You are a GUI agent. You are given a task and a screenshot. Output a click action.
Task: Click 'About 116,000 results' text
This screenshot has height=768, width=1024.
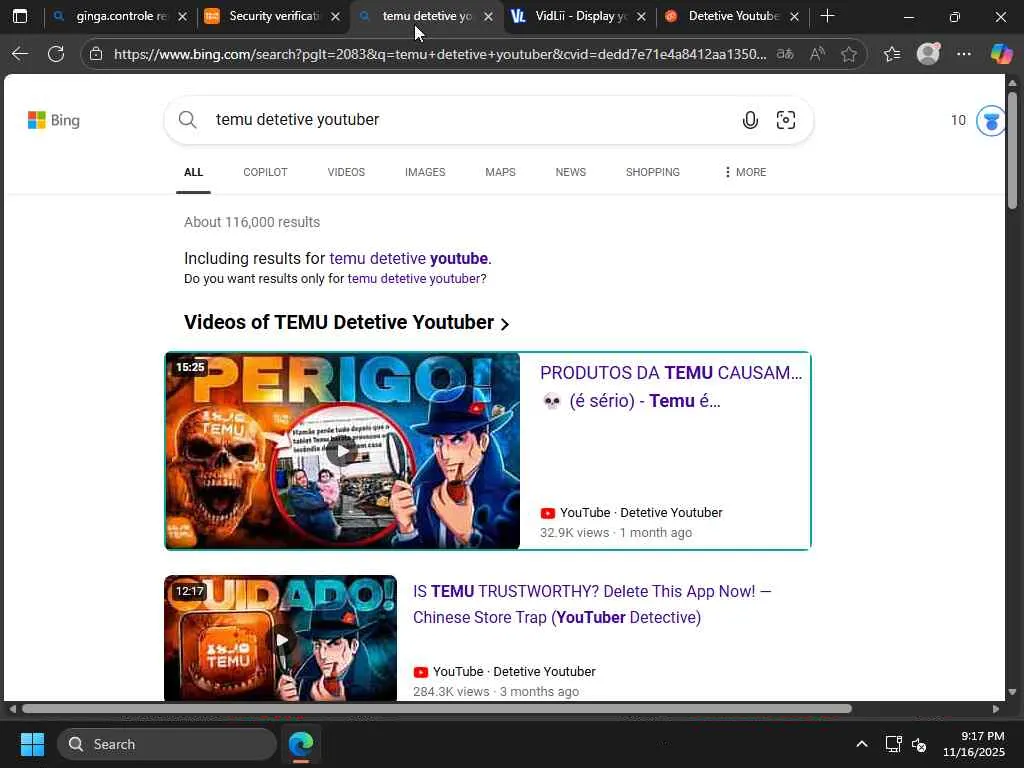[x=252, y=222]
